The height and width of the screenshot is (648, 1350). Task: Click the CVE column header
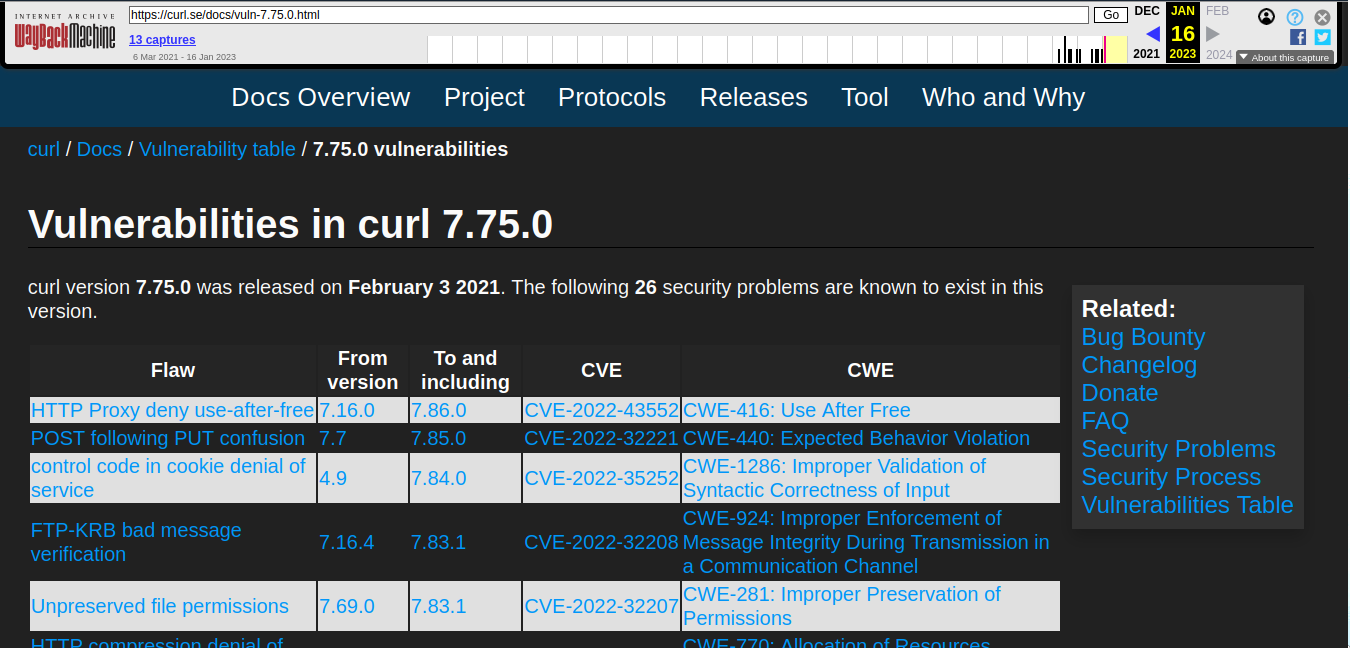click(602, 370)
